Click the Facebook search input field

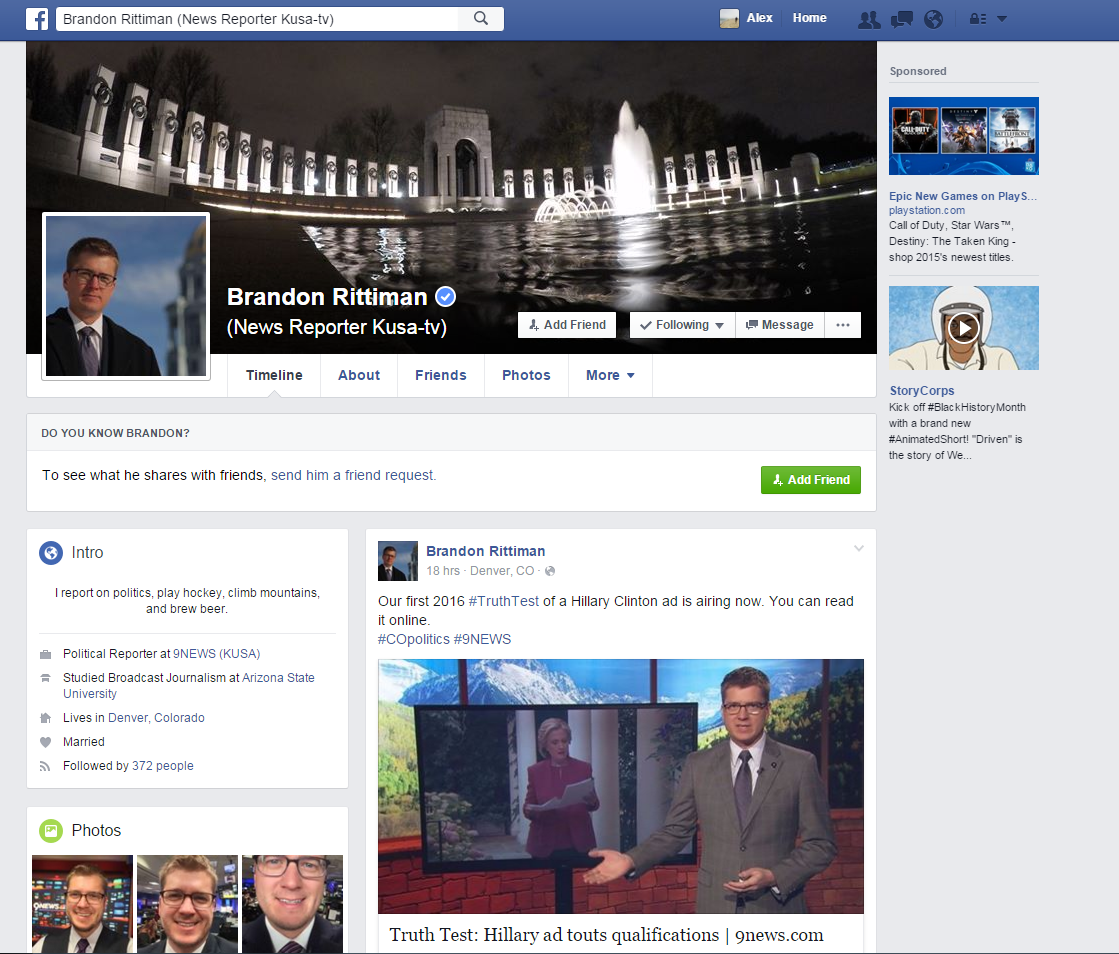pos(257,19)
